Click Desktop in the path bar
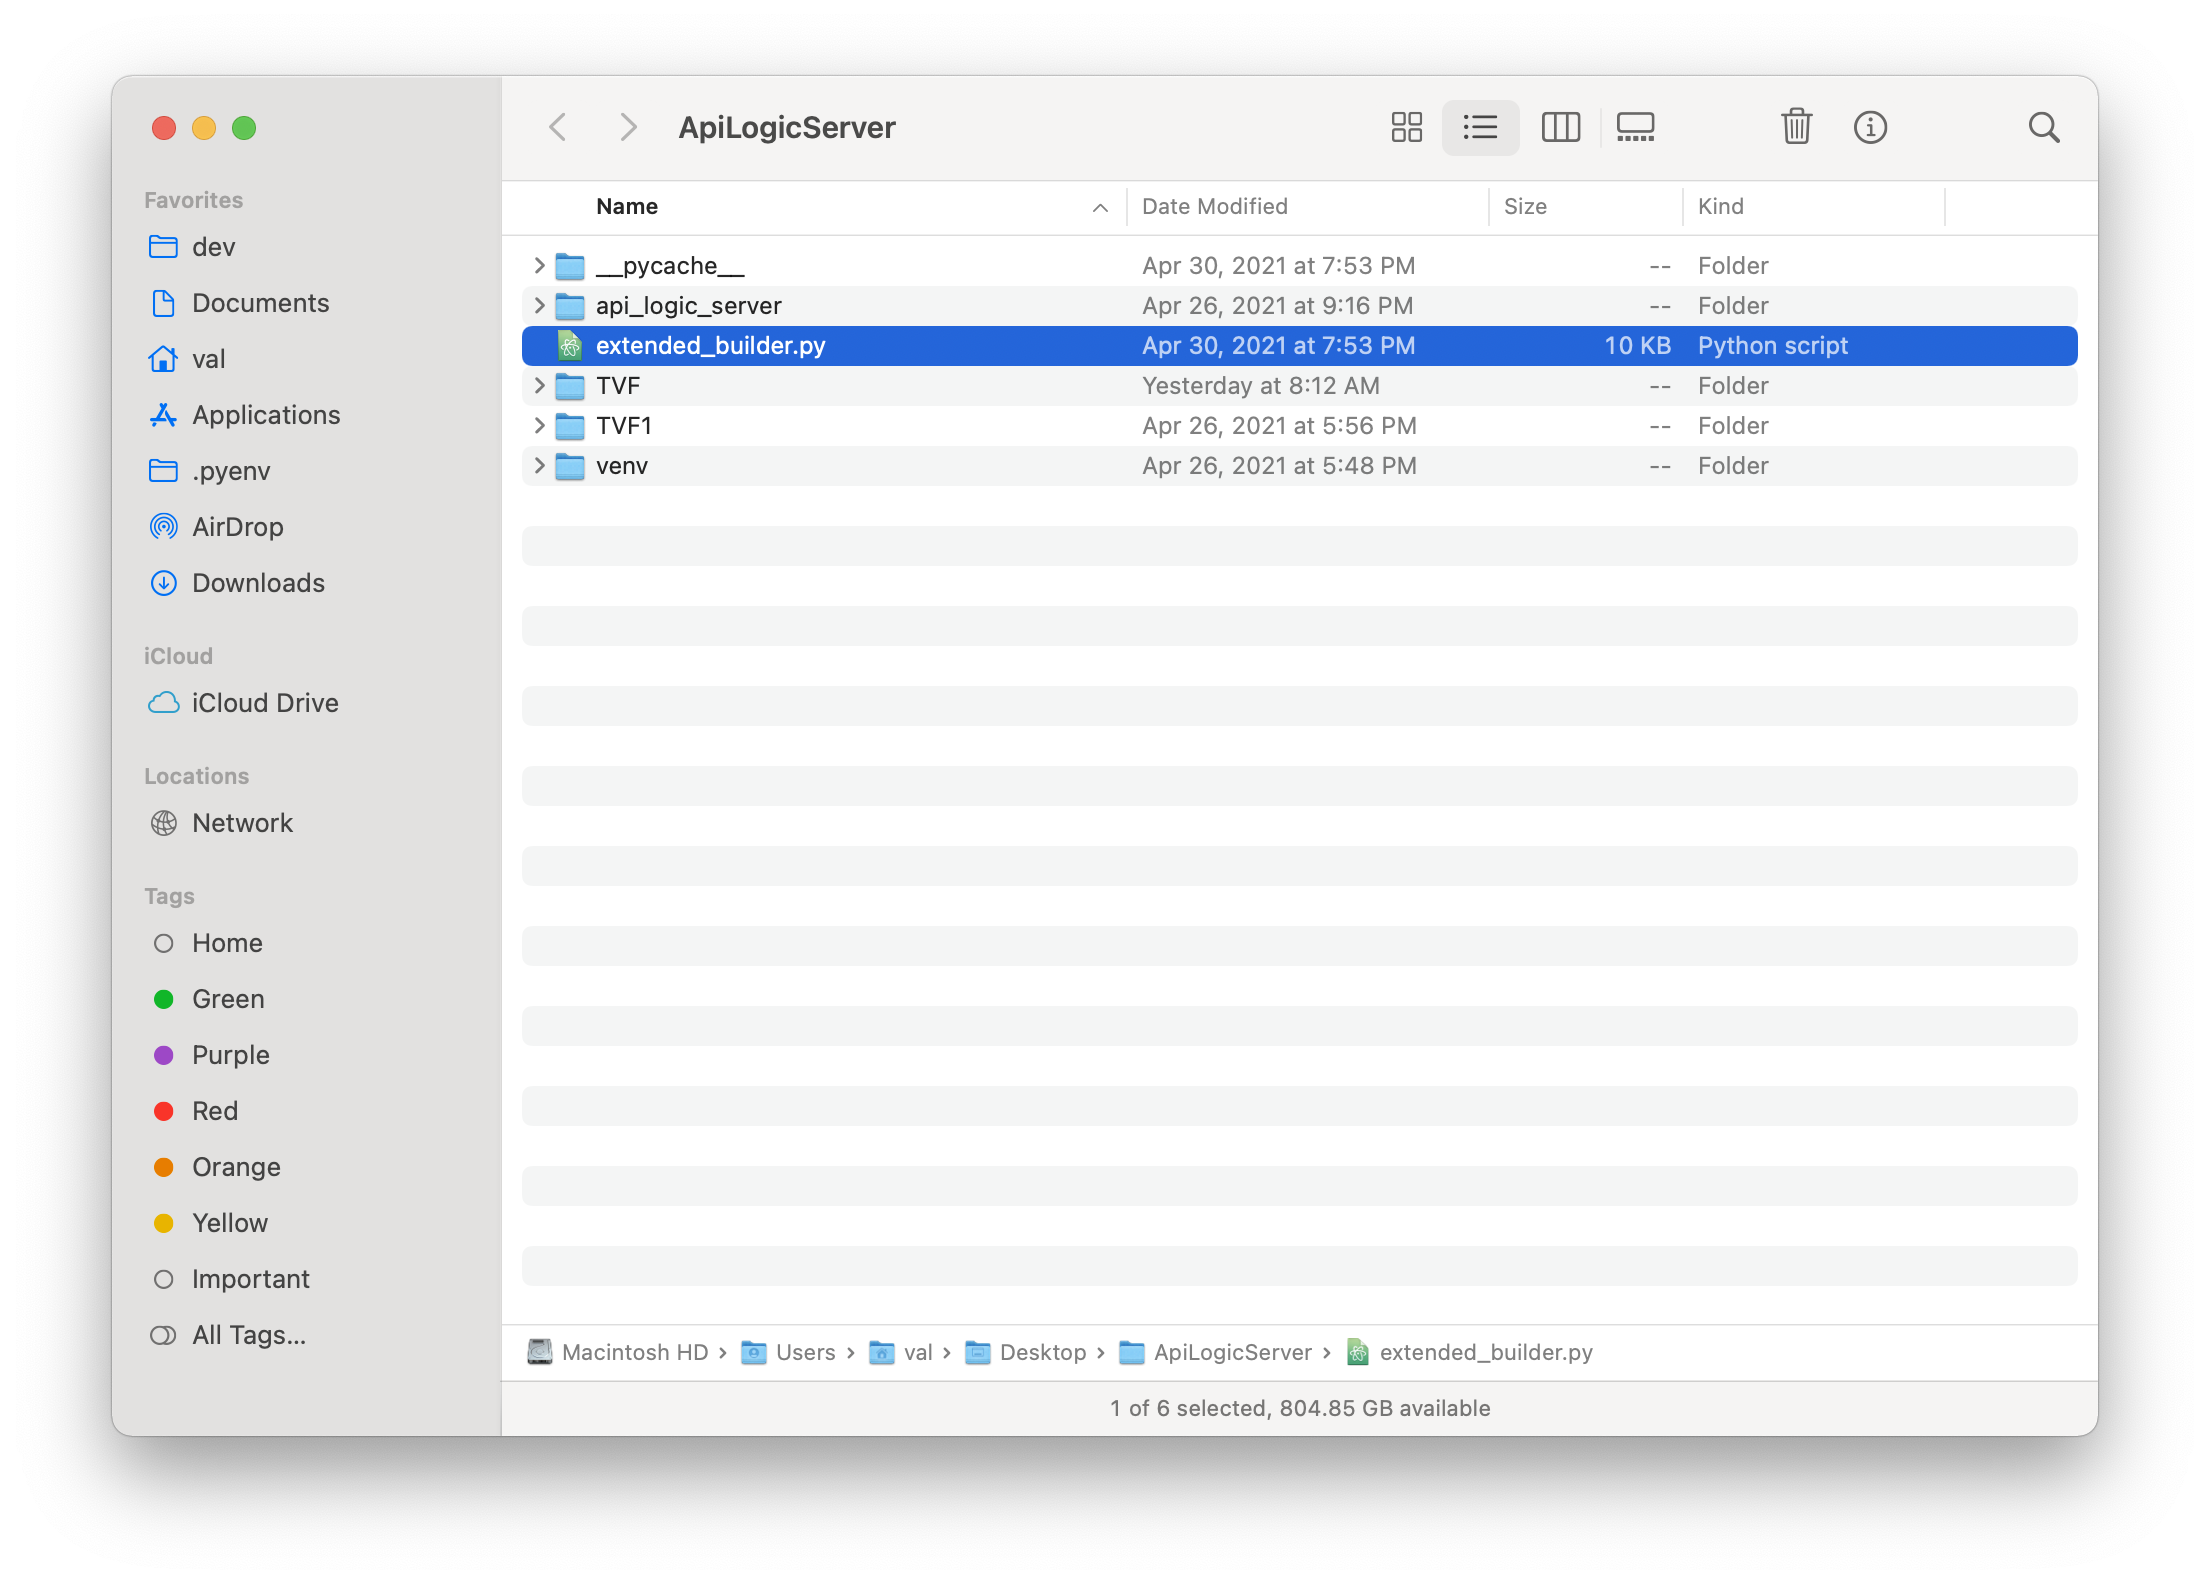Viewport: 2210px width, 1584px height. tap(1042, 1352)
